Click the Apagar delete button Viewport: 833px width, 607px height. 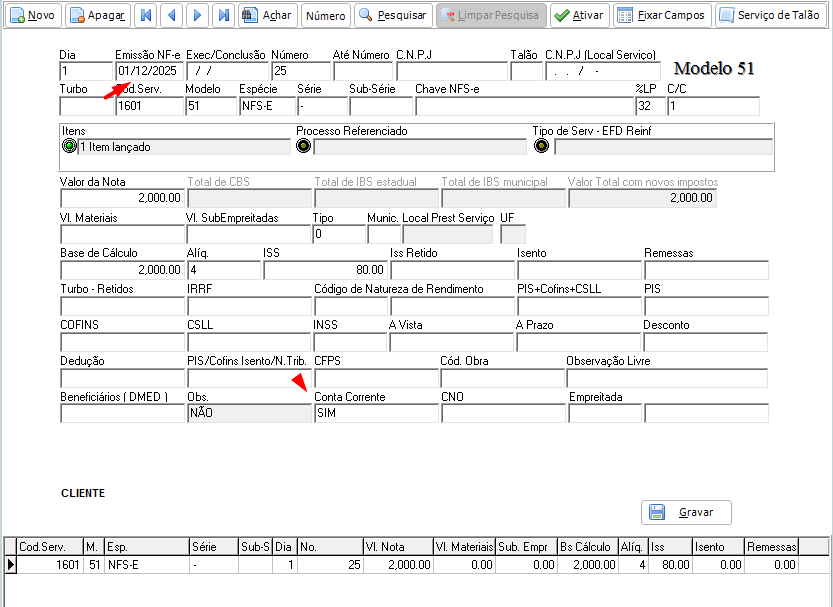98,15
